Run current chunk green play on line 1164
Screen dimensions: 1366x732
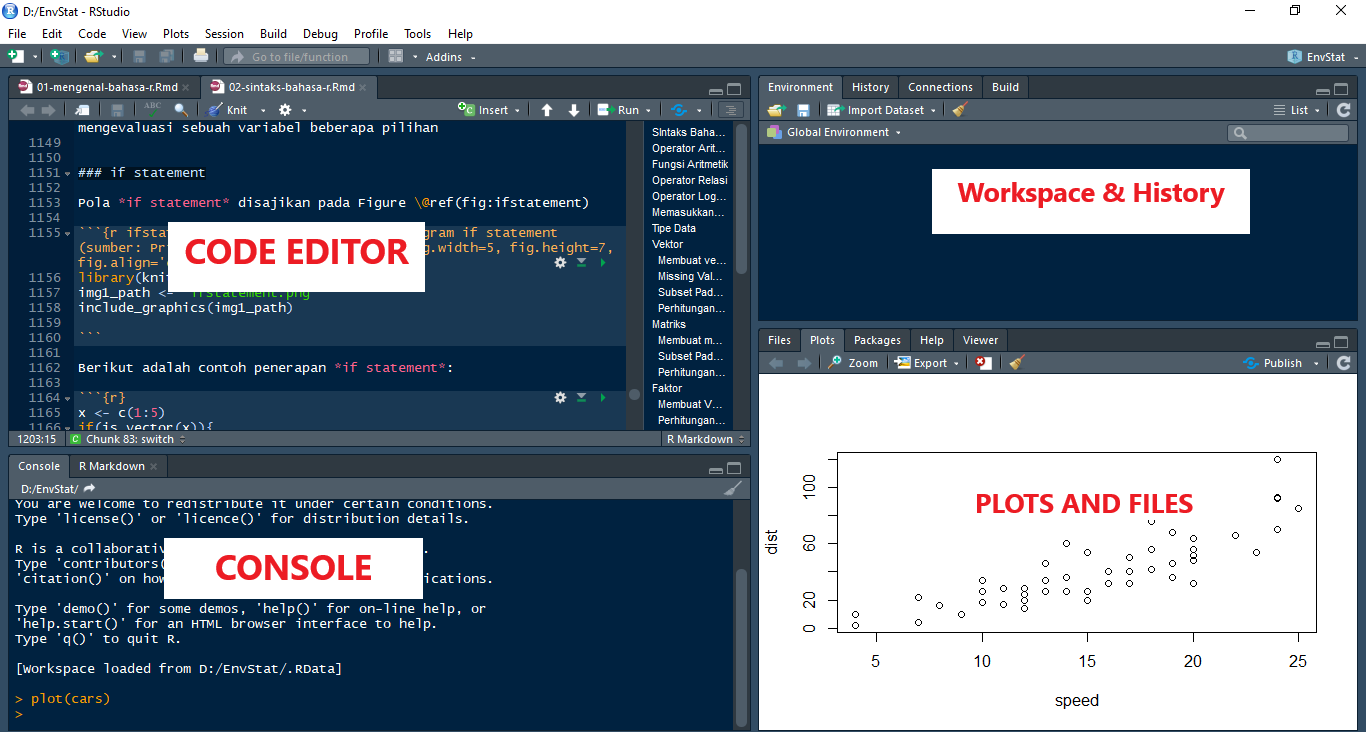[603, 398]
